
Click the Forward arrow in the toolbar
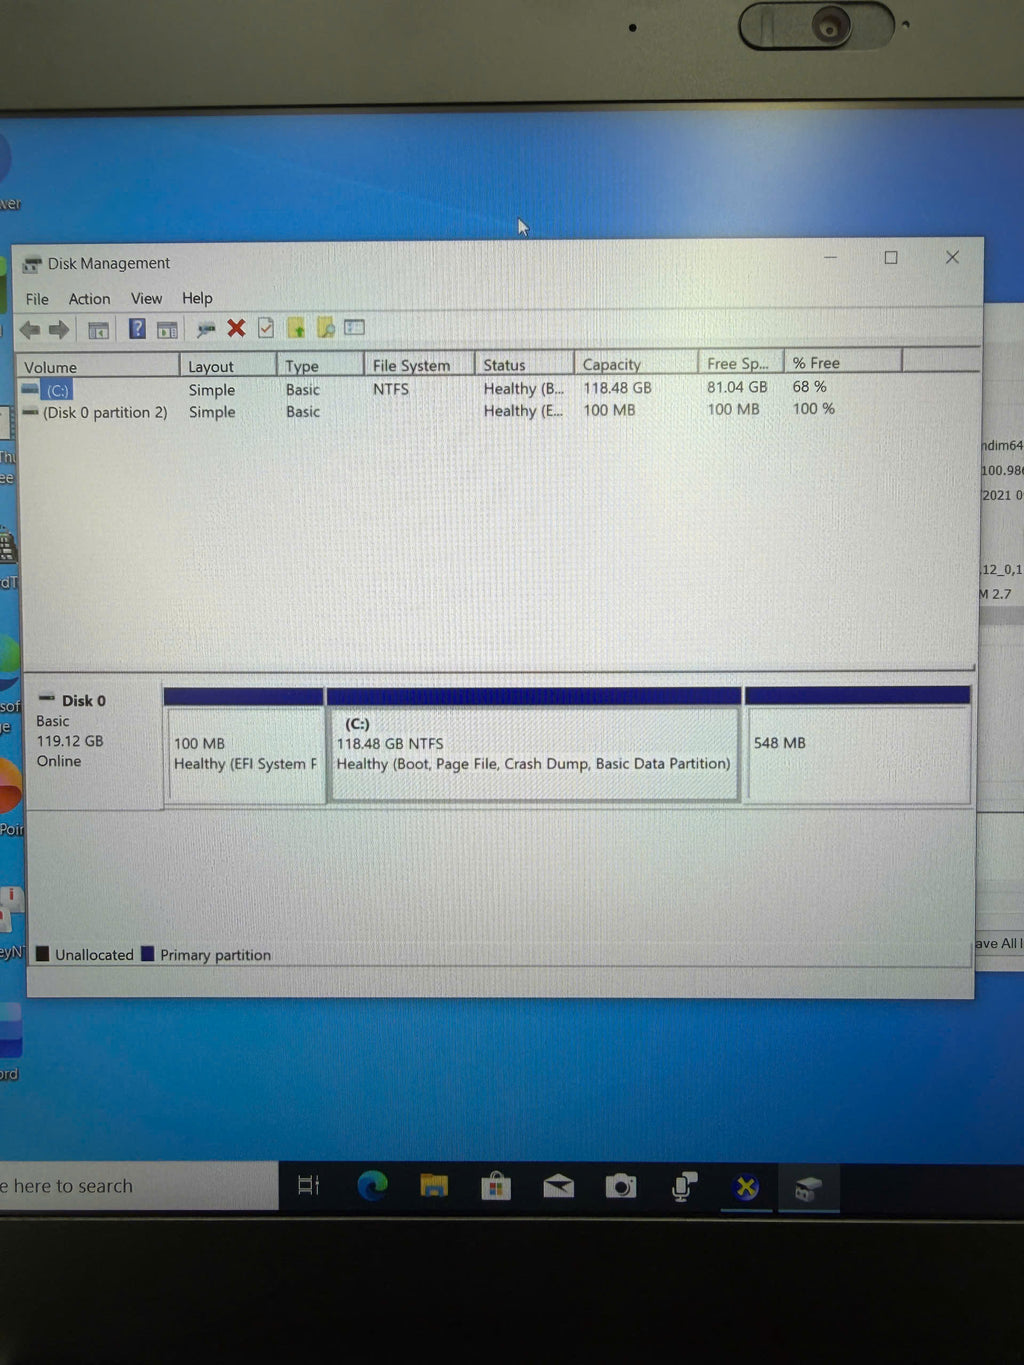(59, 329)
